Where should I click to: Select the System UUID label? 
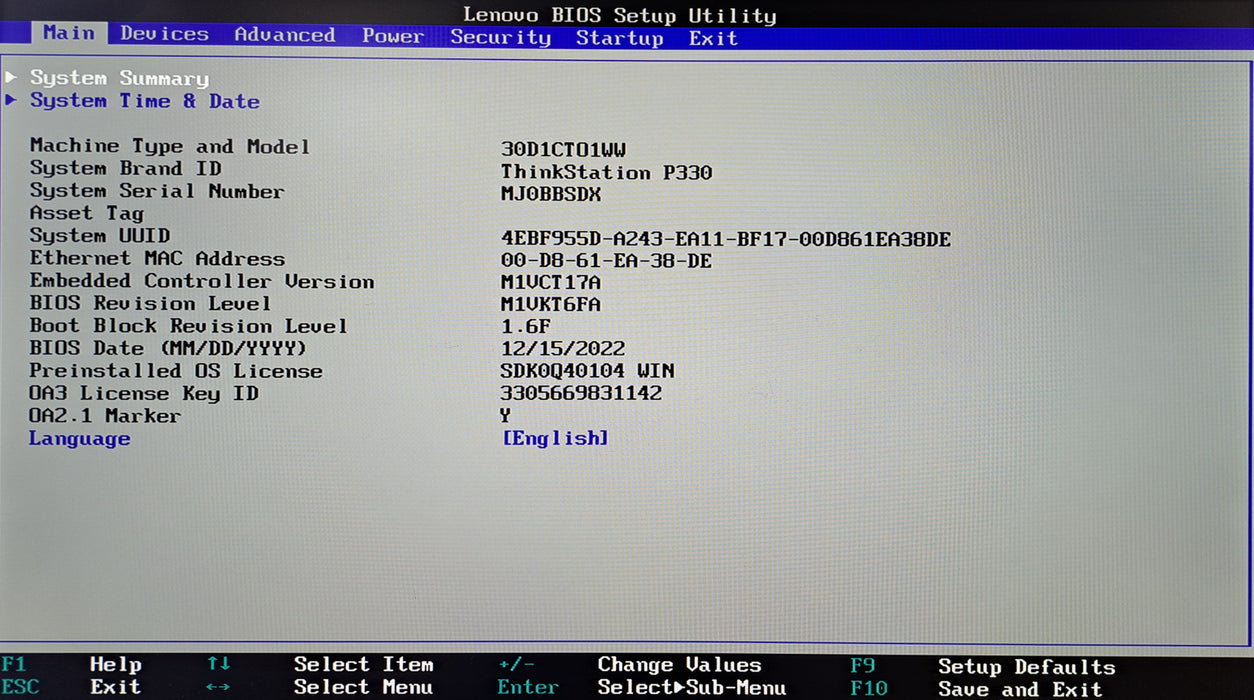(100, 236)
